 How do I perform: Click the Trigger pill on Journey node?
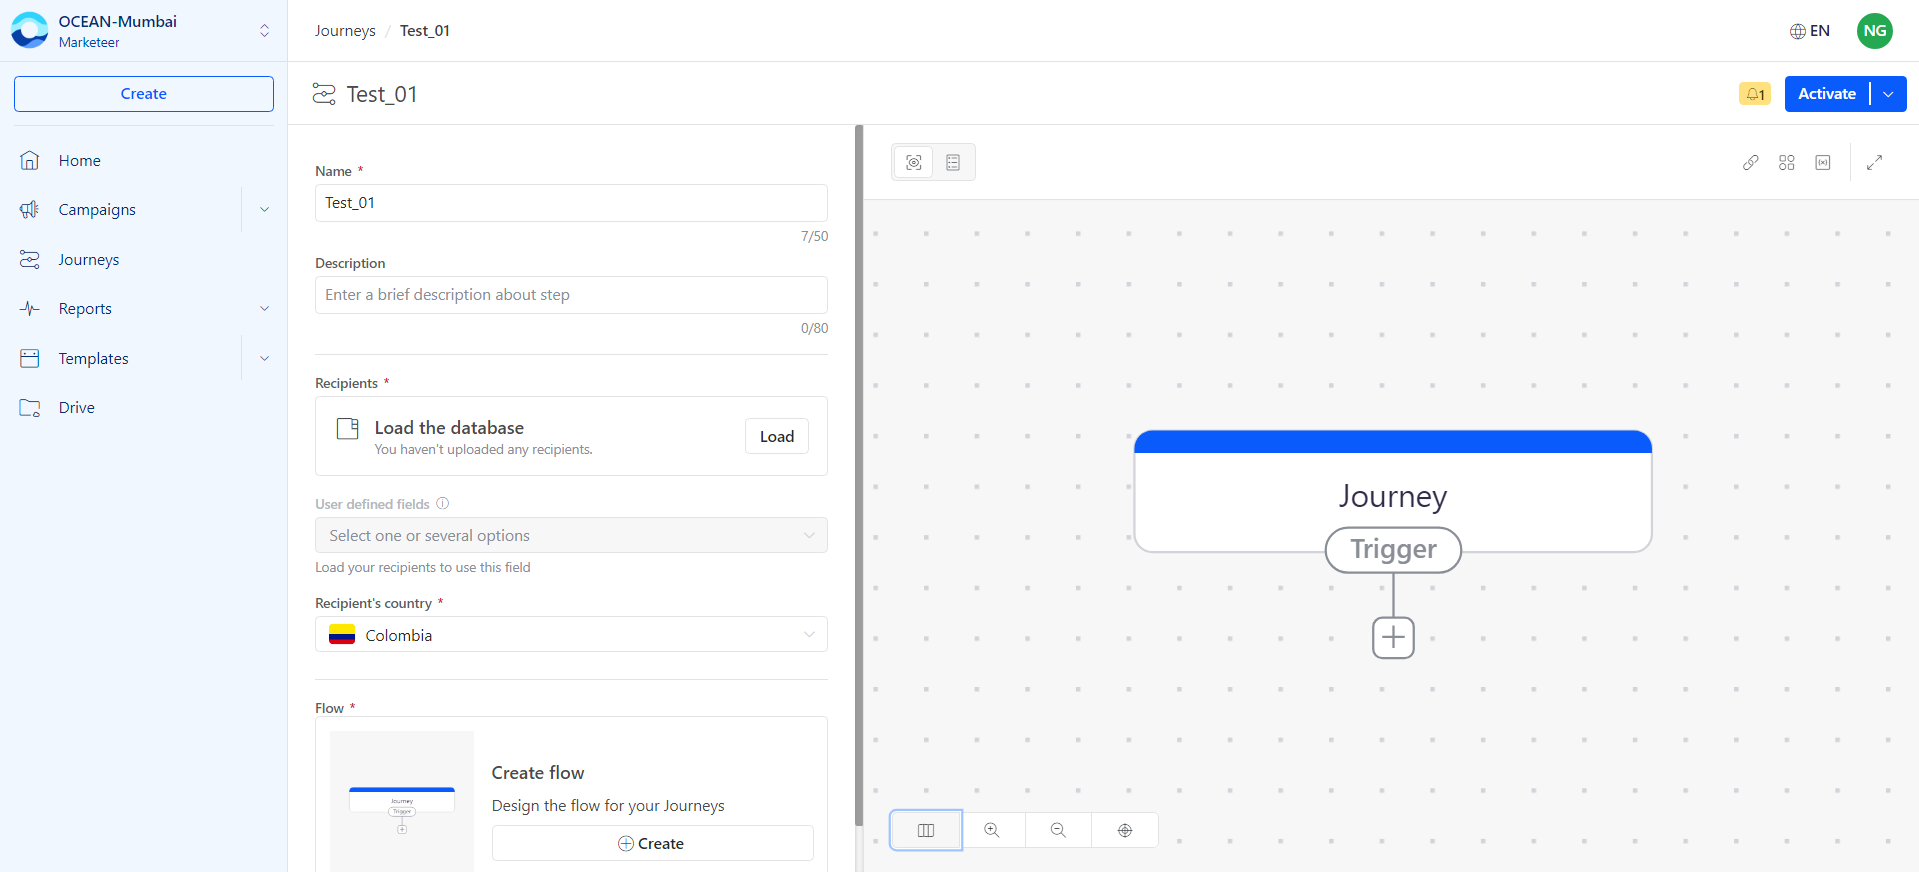[1393, 549]
